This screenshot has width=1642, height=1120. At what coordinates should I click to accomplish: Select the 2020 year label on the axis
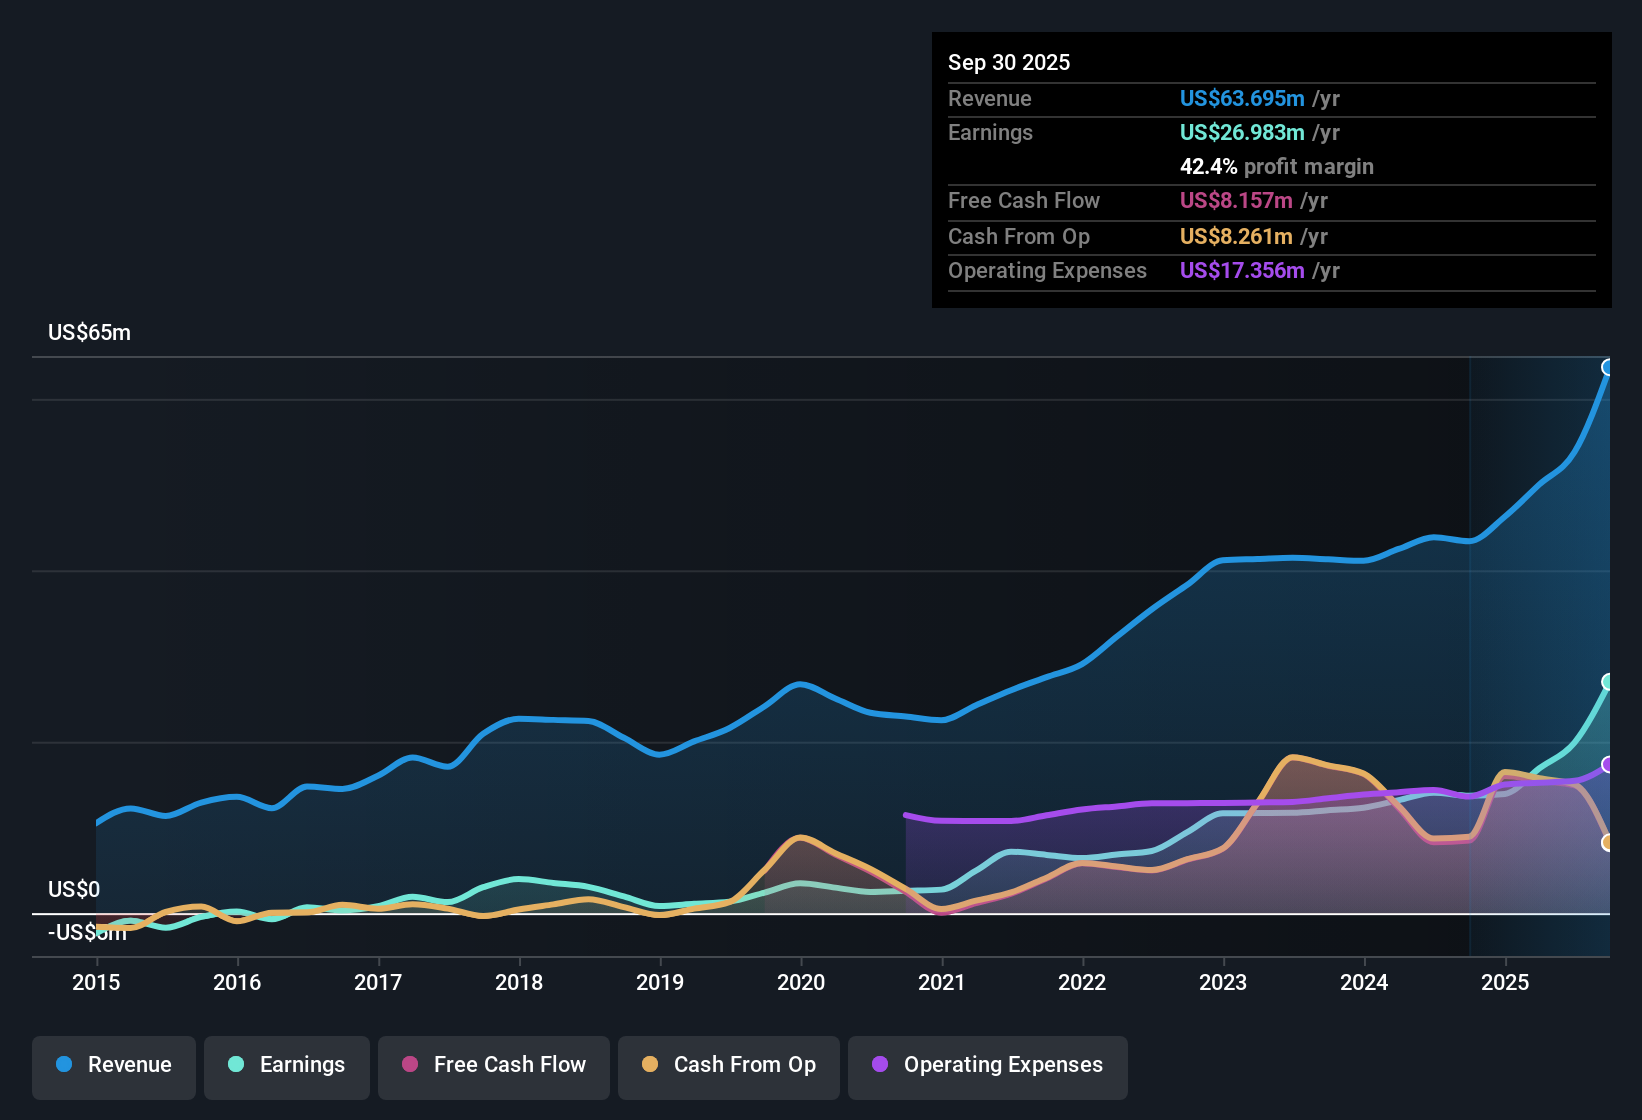point(801,983)
